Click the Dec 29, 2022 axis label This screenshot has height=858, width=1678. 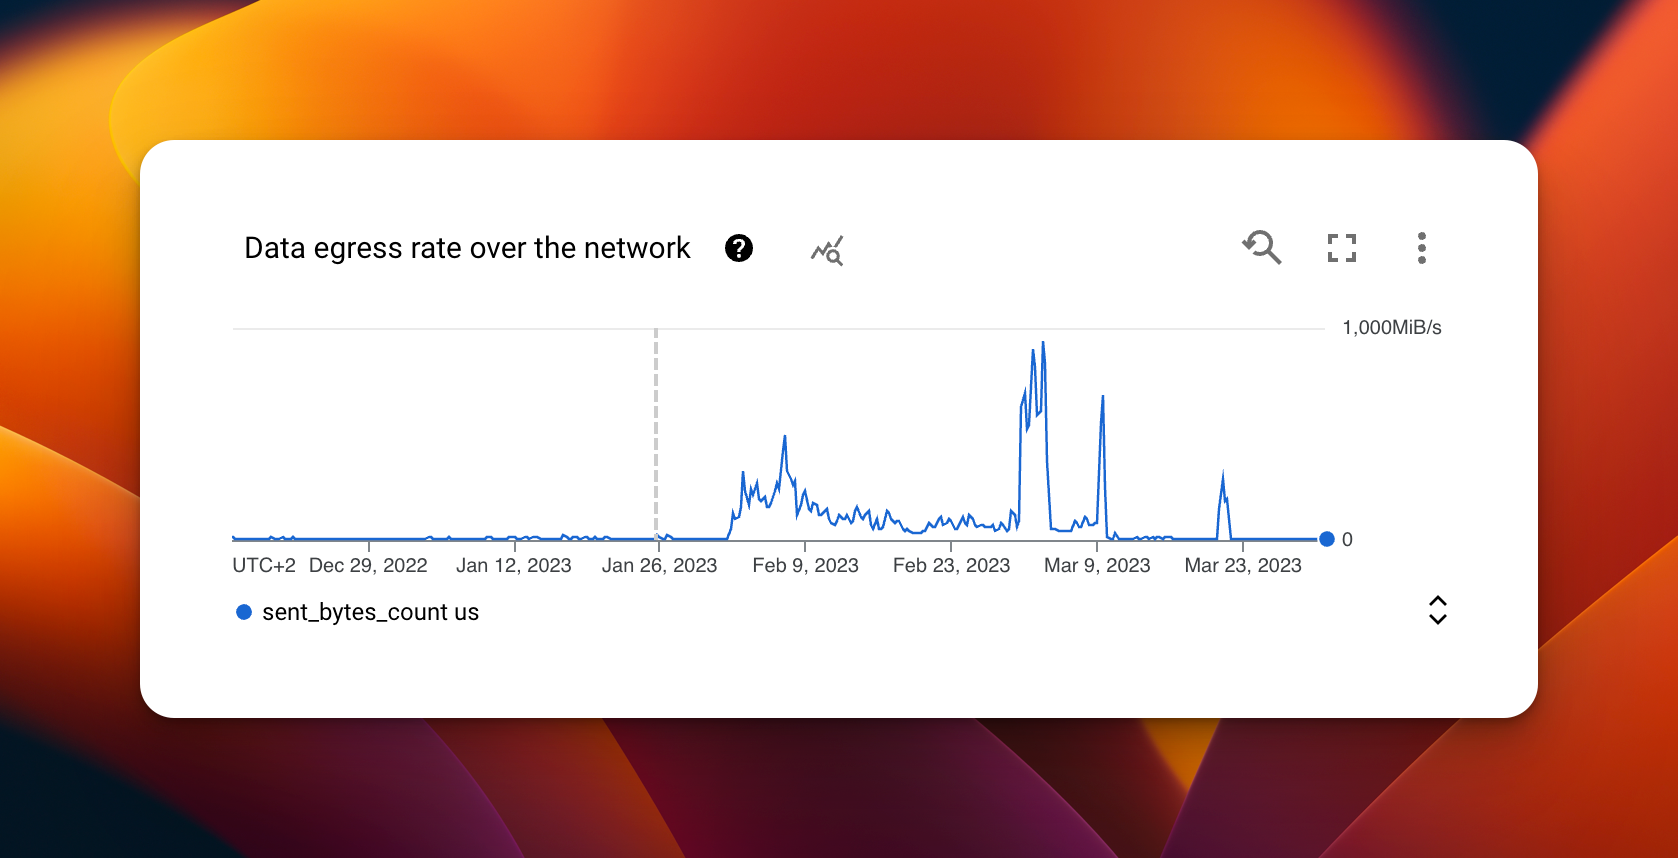point(368,565)
